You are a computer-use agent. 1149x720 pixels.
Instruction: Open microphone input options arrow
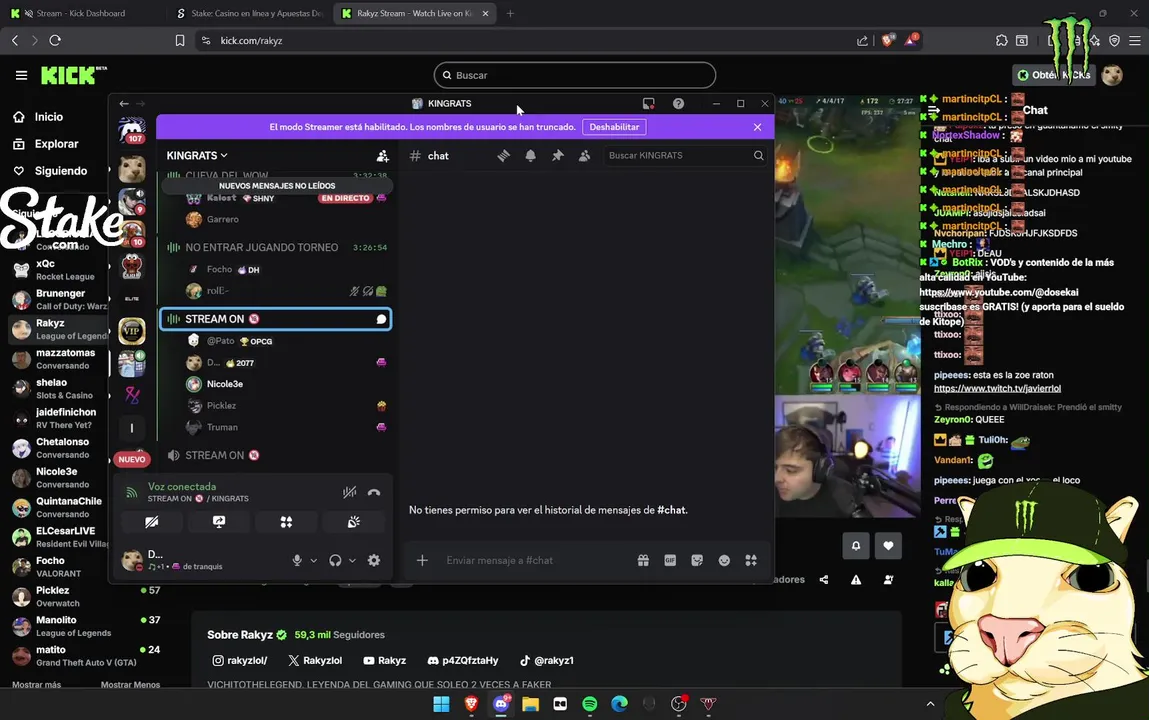point(314,560)
